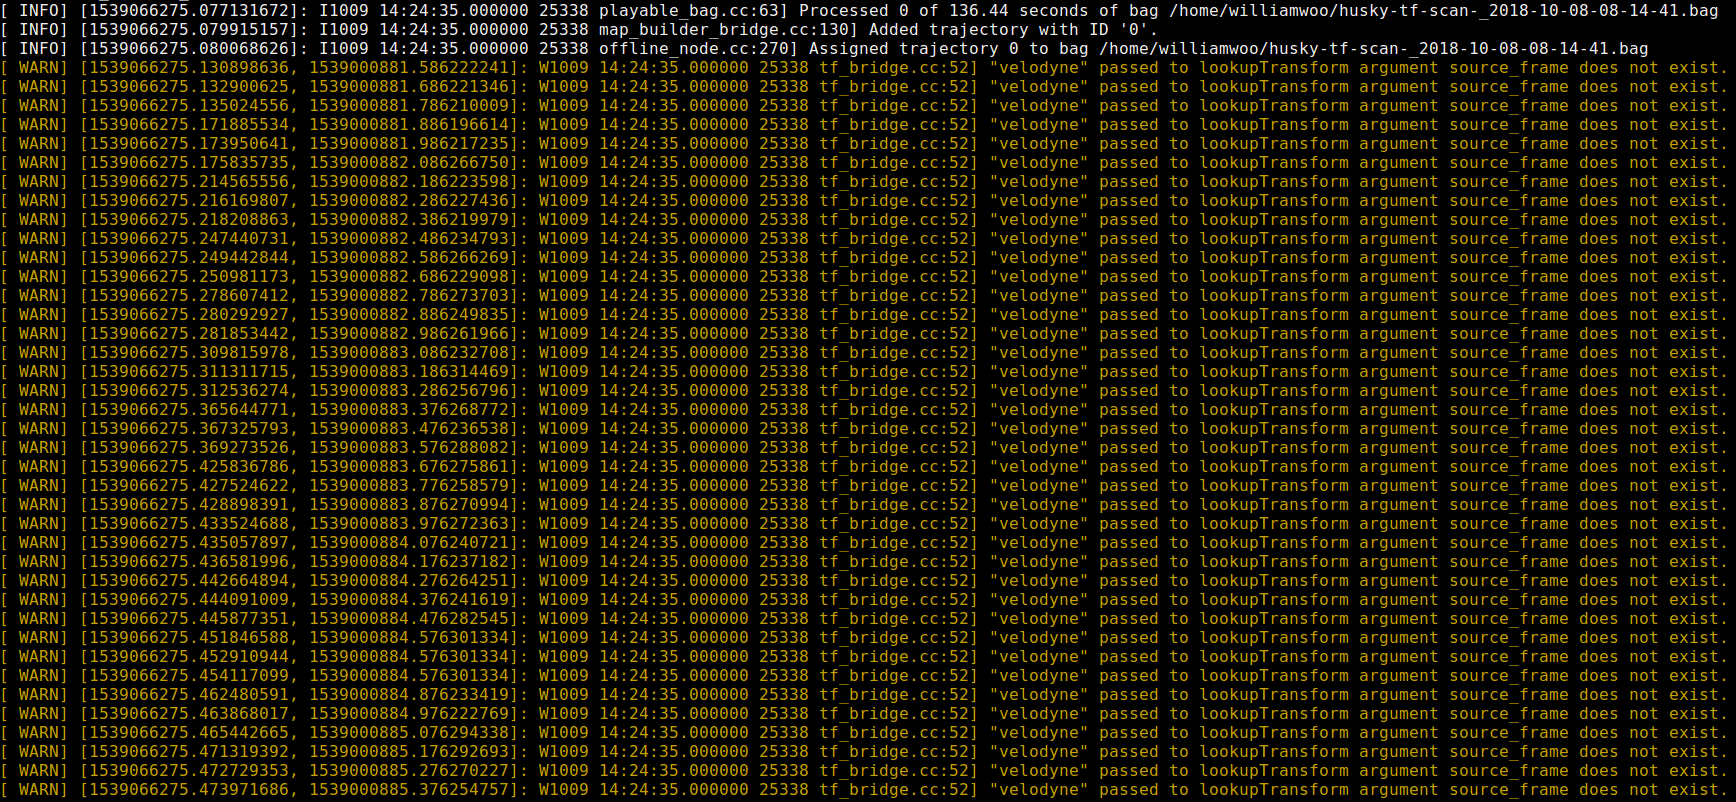
Task: Click the timestamp "1539066275.452910944"
Action: 189,656
